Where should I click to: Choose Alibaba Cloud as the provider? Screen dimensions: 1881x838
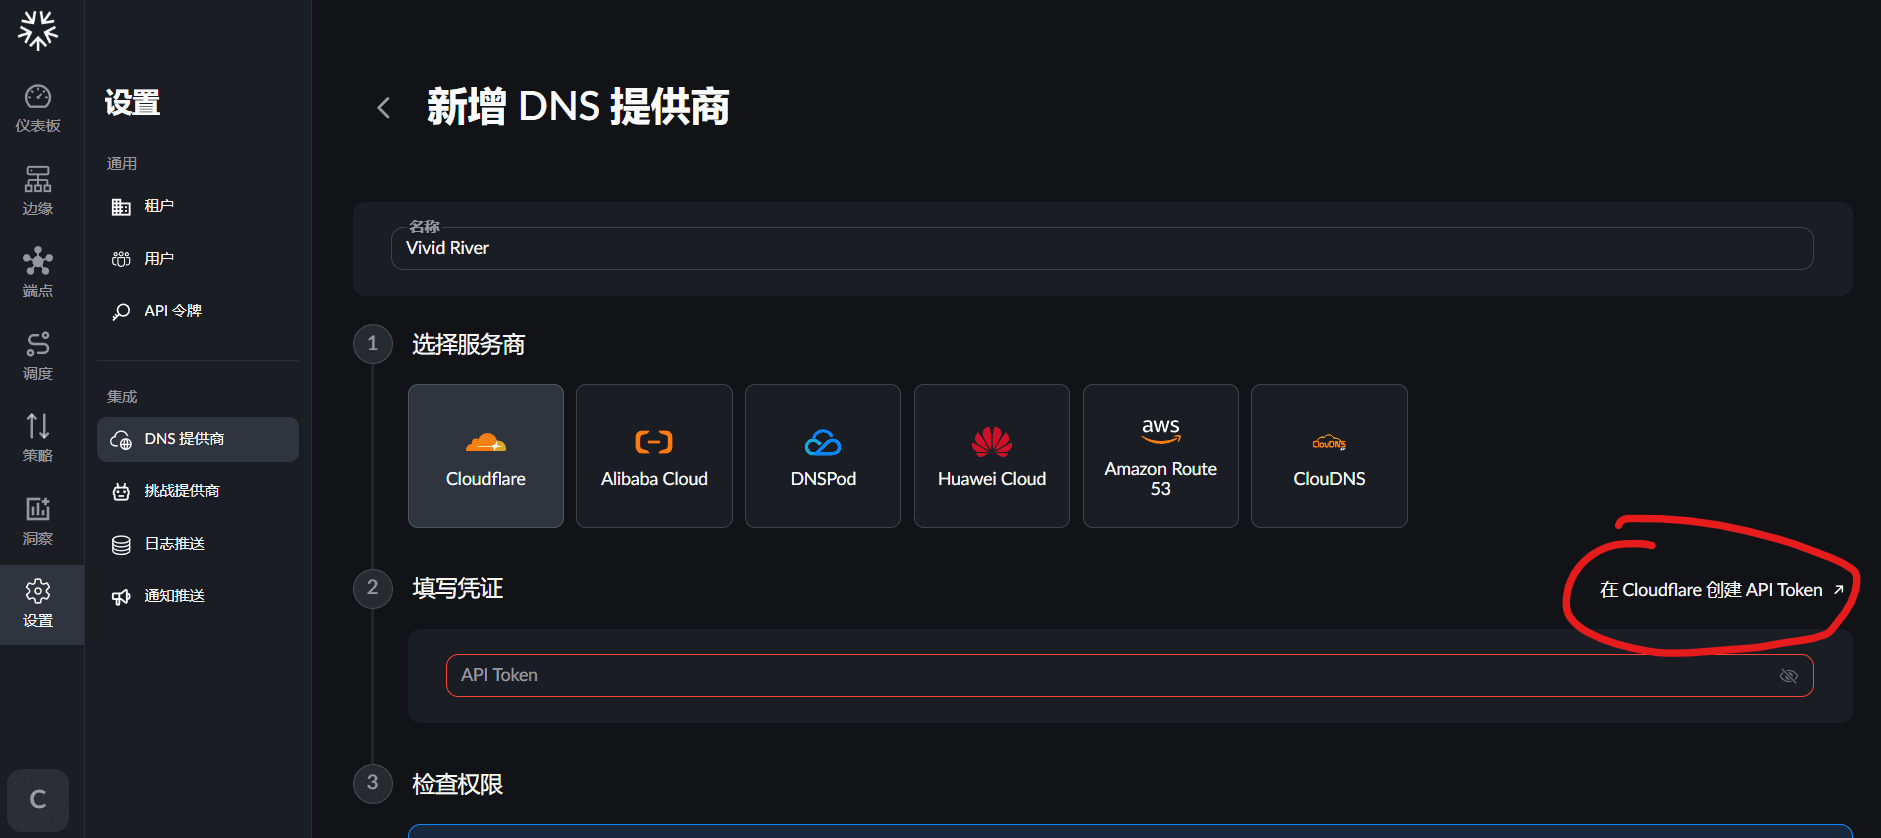point(654,456)
